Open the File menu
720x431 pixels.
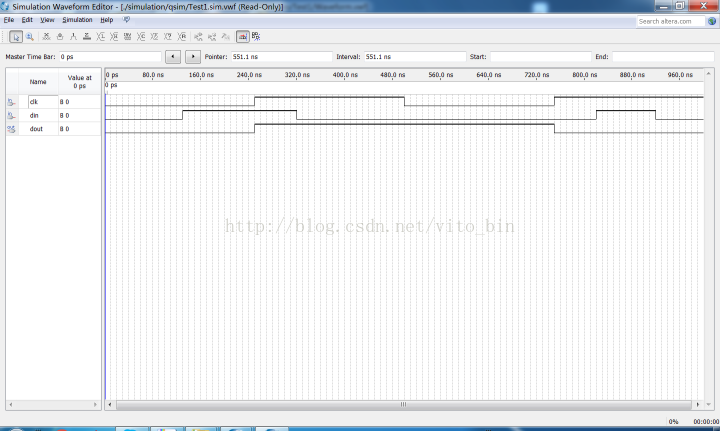click(9, 20)
